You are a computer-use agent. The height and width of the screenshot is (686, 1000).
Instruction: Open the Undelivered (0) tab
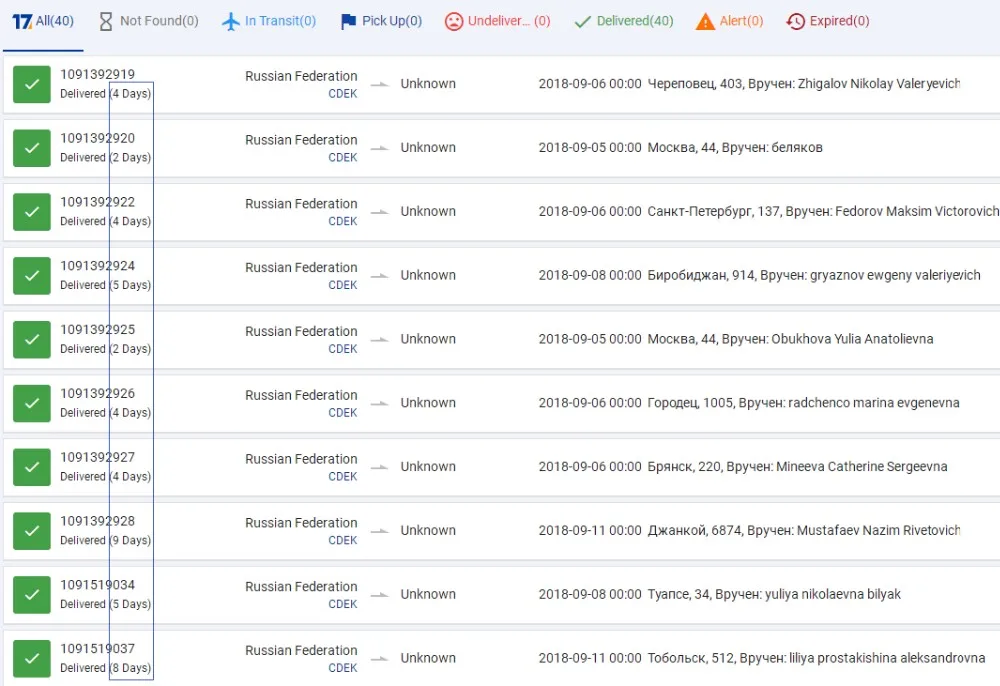[497, 22]
